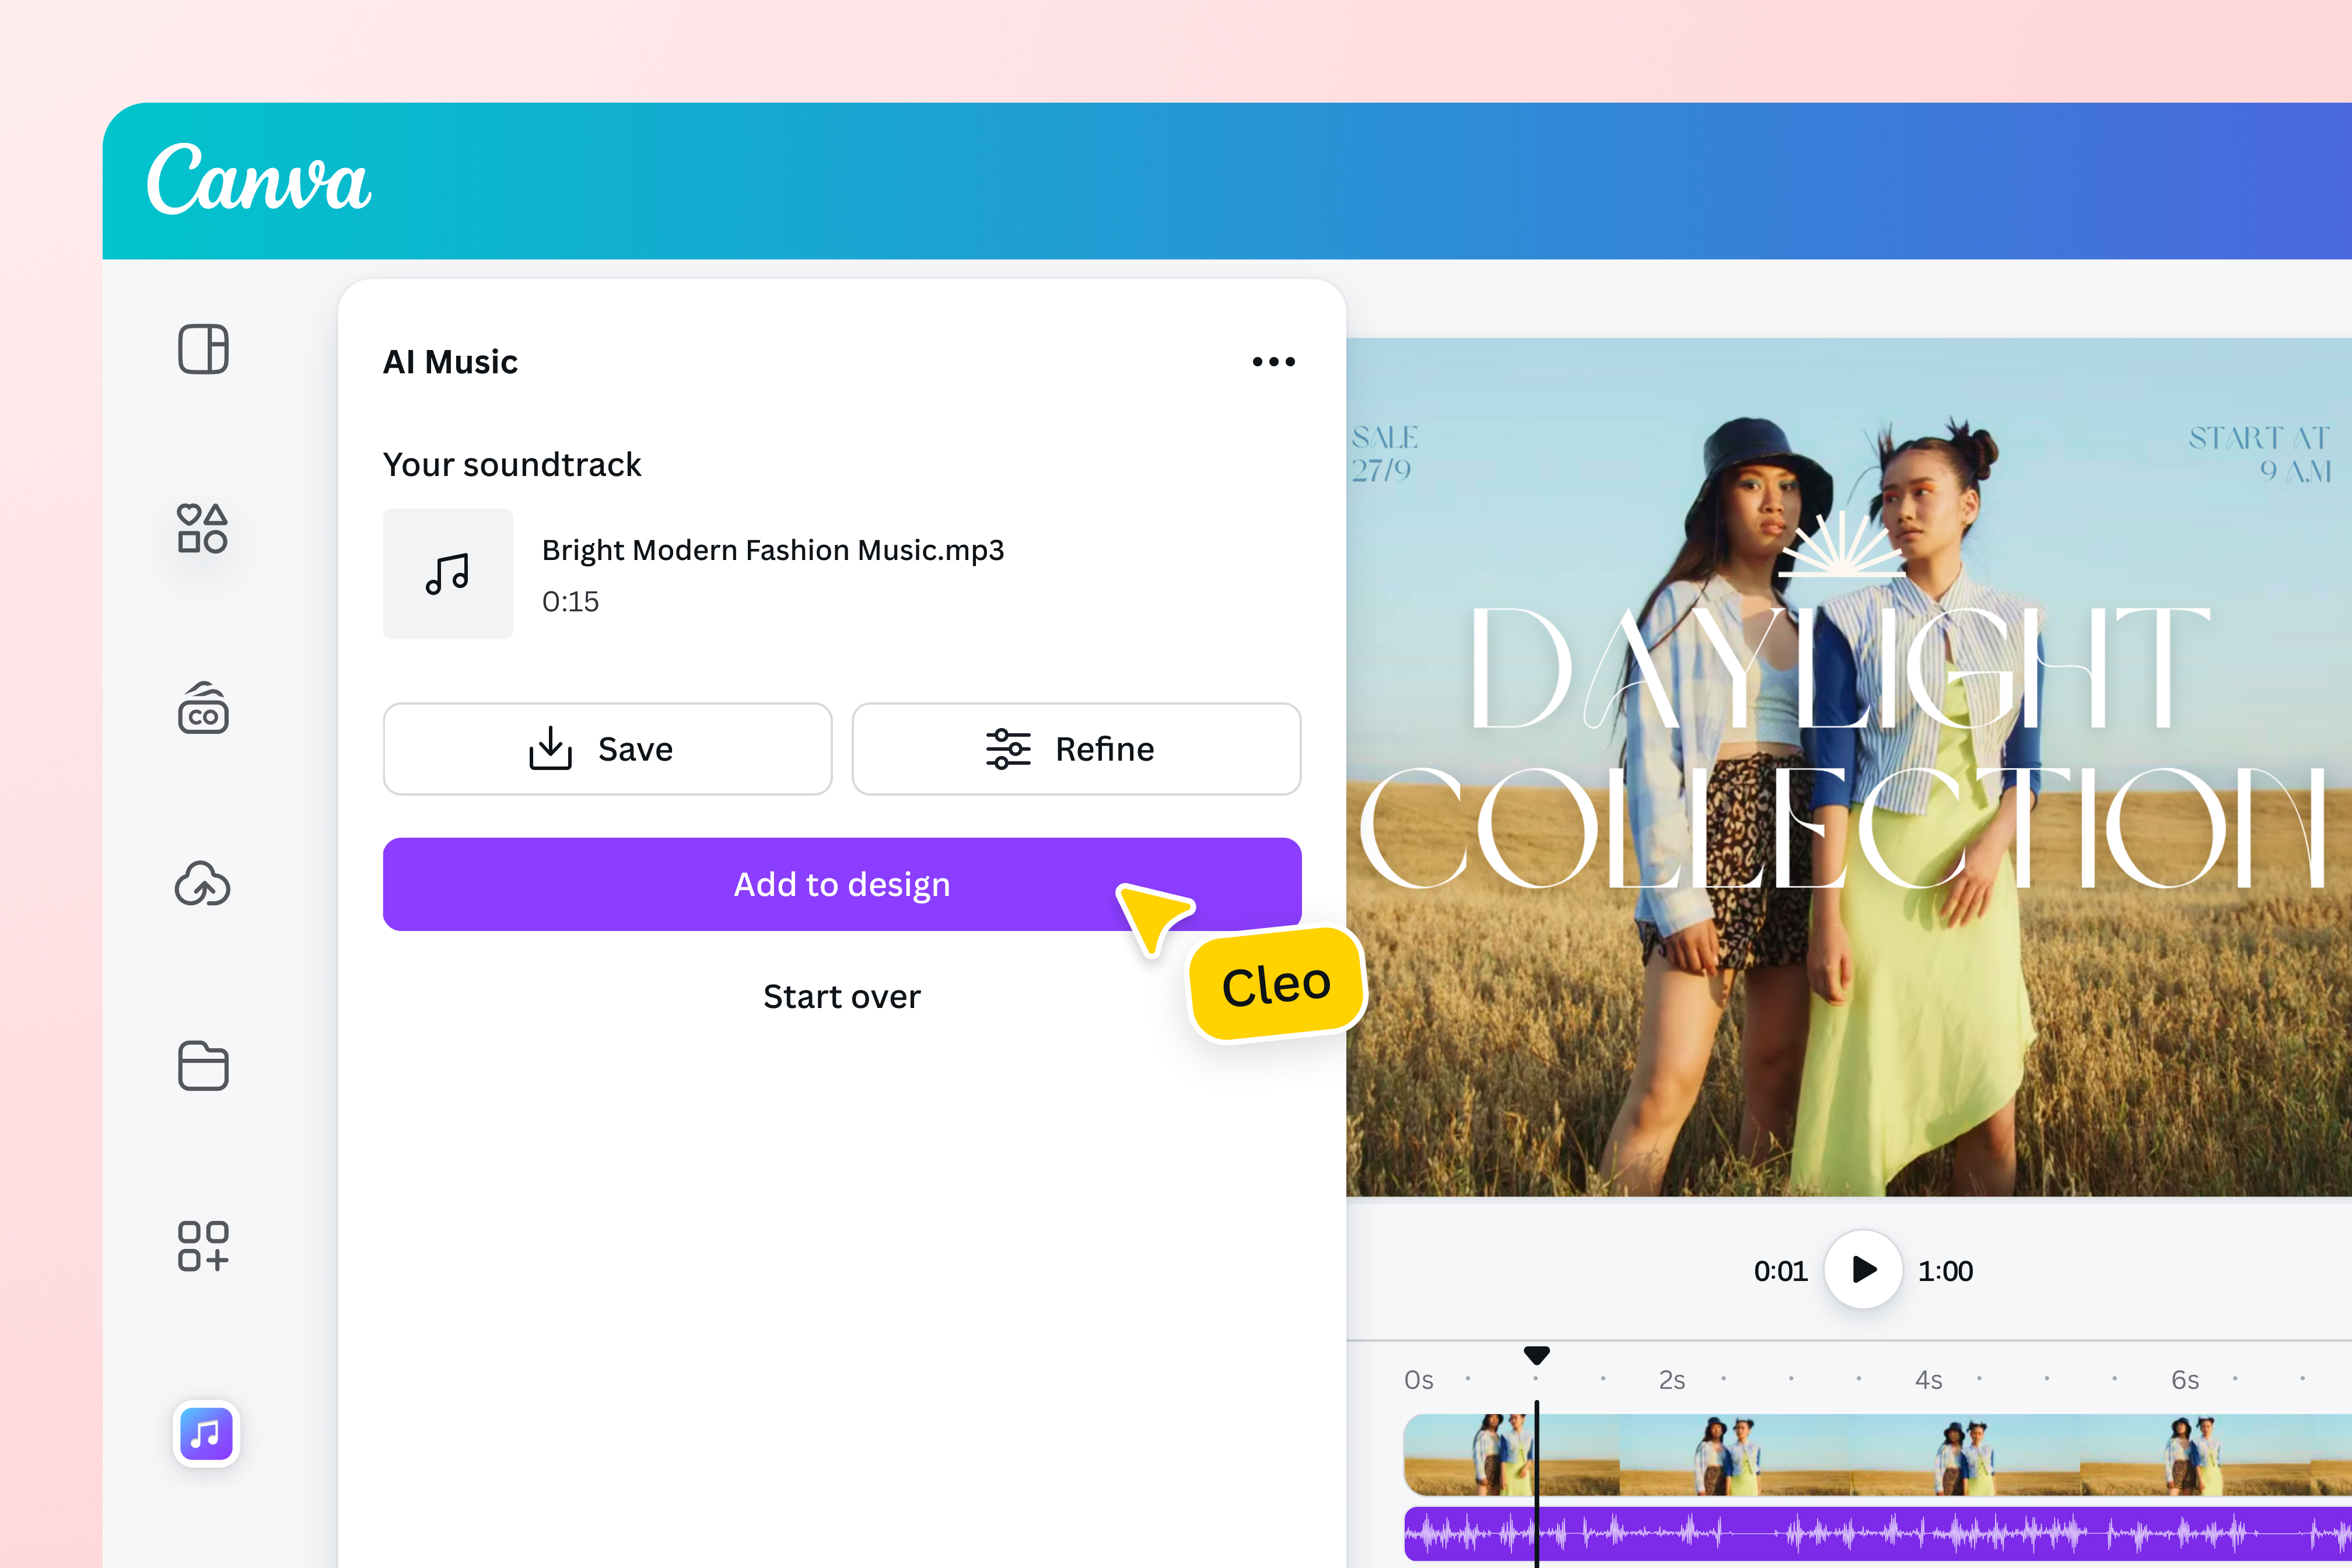Click the 0s mark on timeline ruler

[x=1419, y=1381]
